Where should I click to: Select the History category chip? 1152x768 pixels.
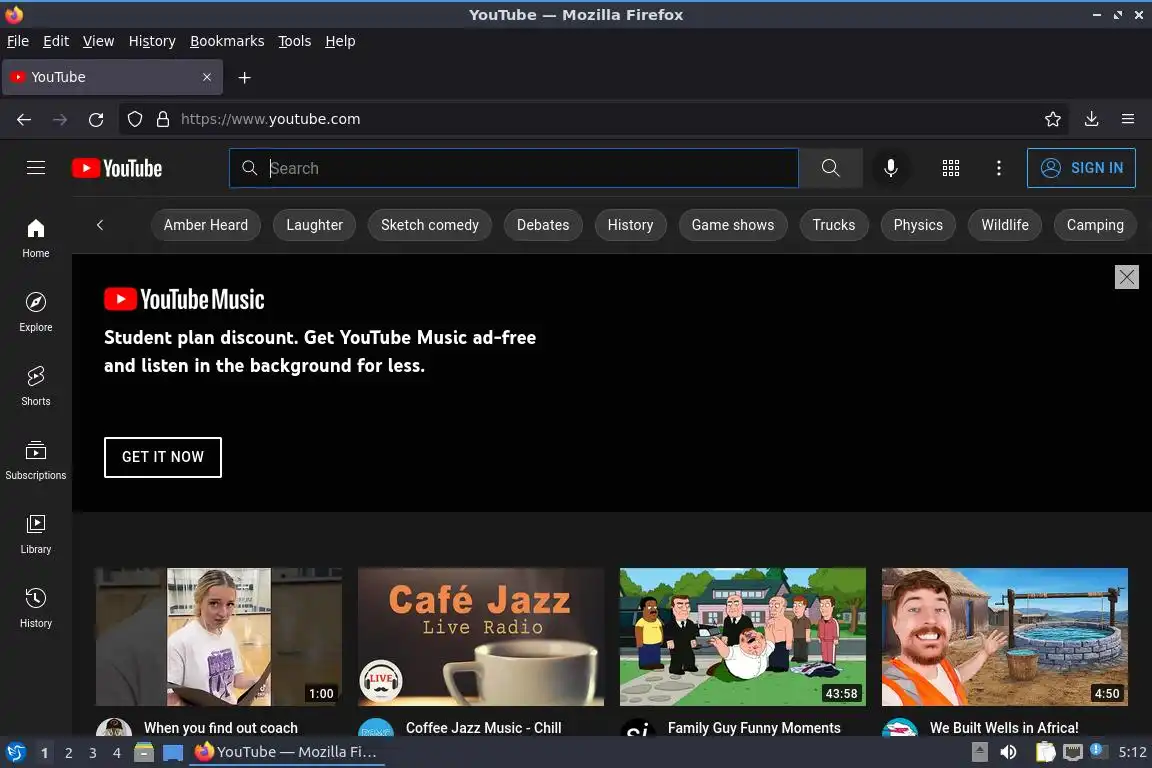pos(630,225)
